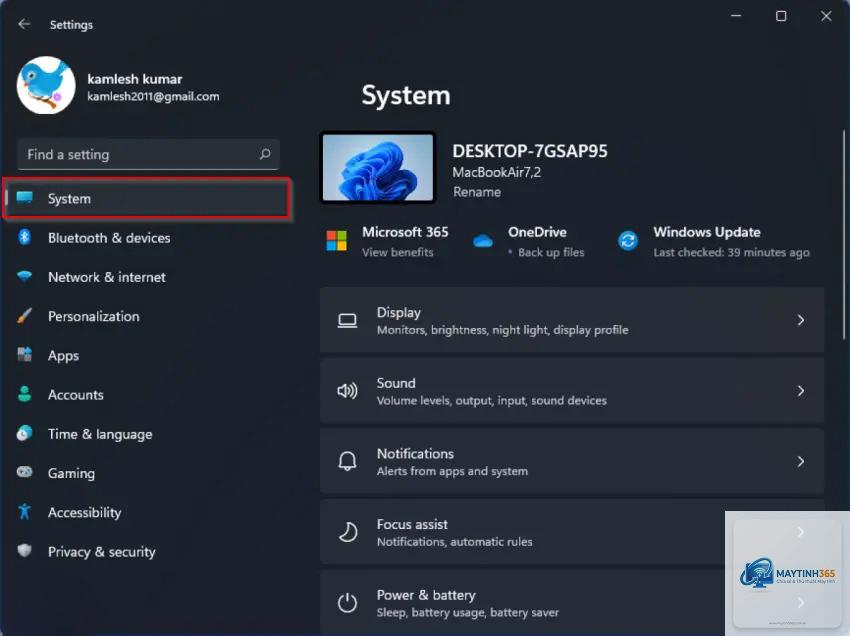Click the Apps icon in sidebar

pyautogui.click(x=24, y=355)
